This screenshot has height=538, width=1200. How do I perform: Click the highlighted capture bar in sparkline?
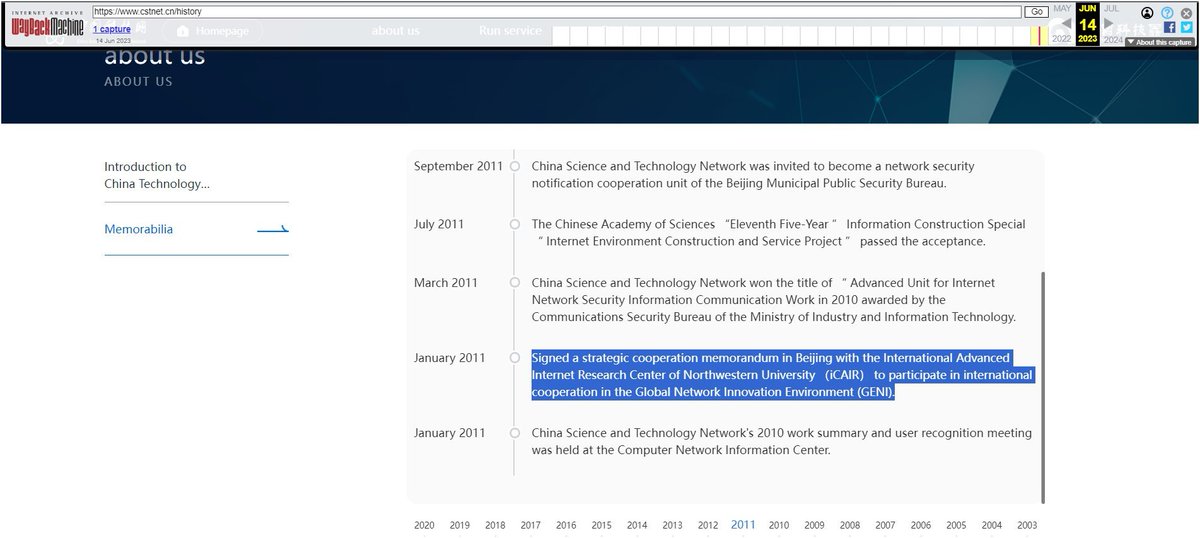[1037, 36]
